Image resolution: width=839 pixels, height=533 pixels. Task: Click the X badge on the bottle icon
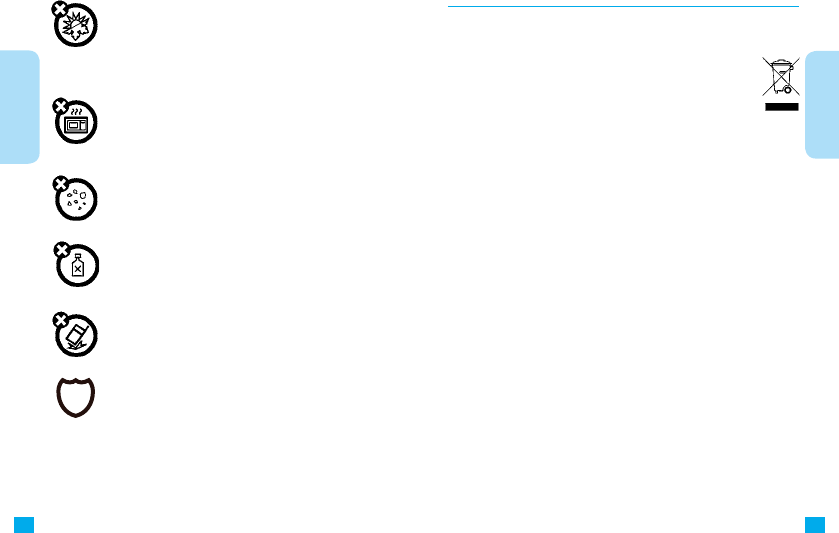[x=62, y=250]
